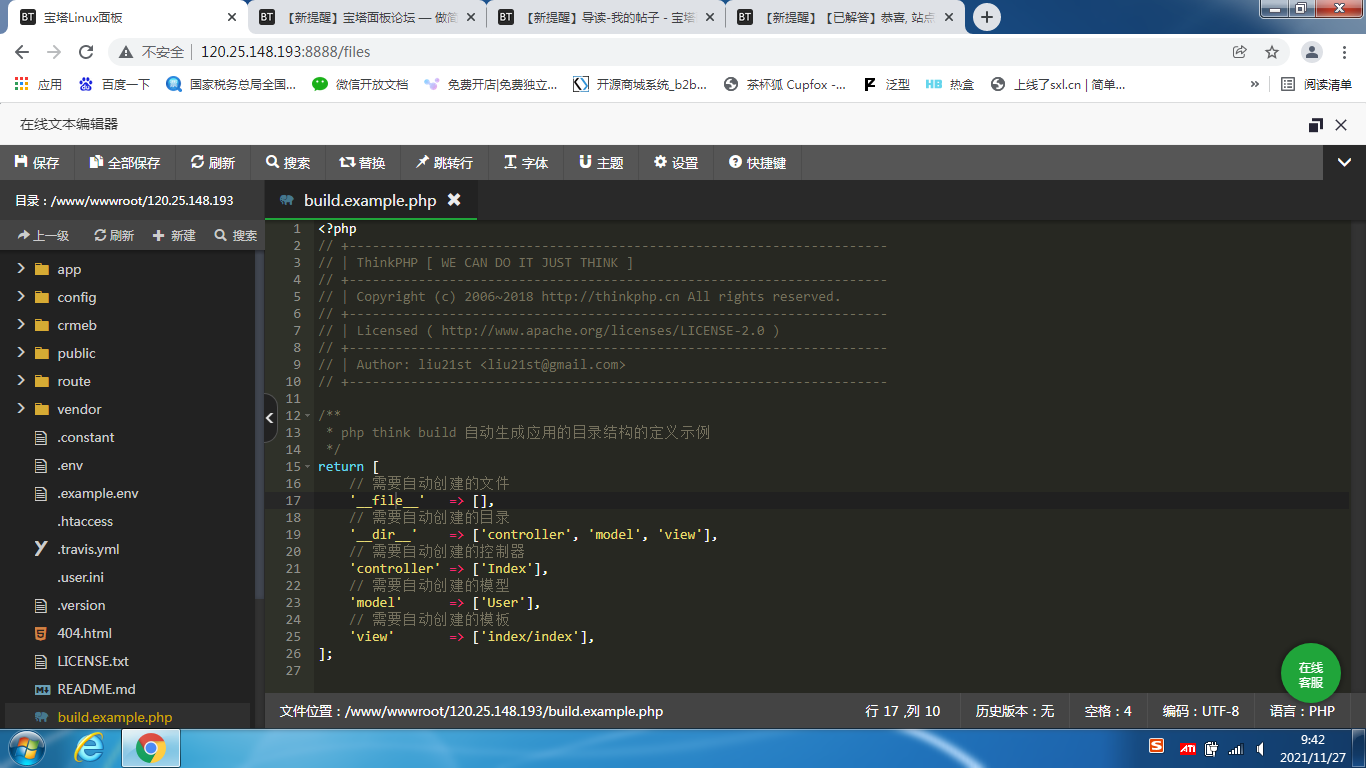
Task: Click the 在线客服 online support button
Action: [x=1310, y=673]
